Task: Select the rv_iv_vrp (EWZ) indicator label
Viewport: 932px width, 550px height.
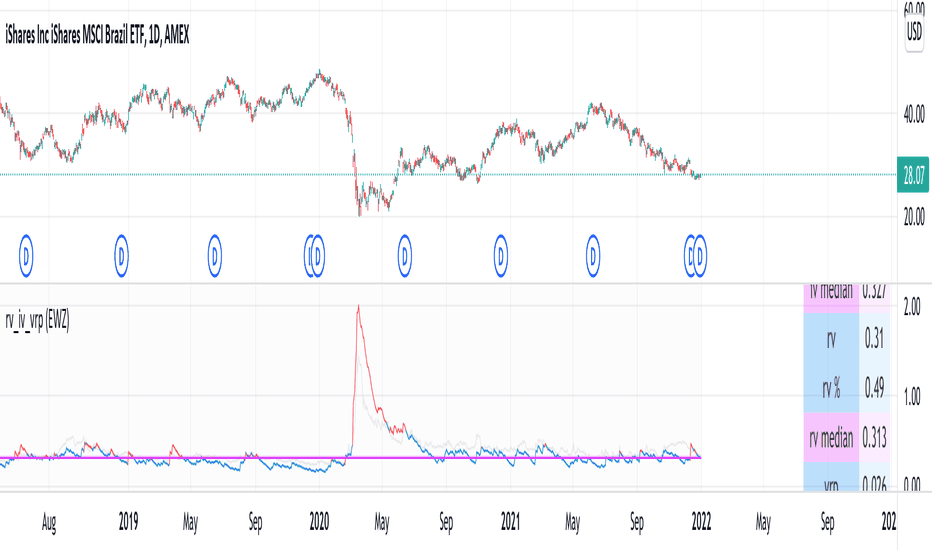Action: (x=37, y=321)
